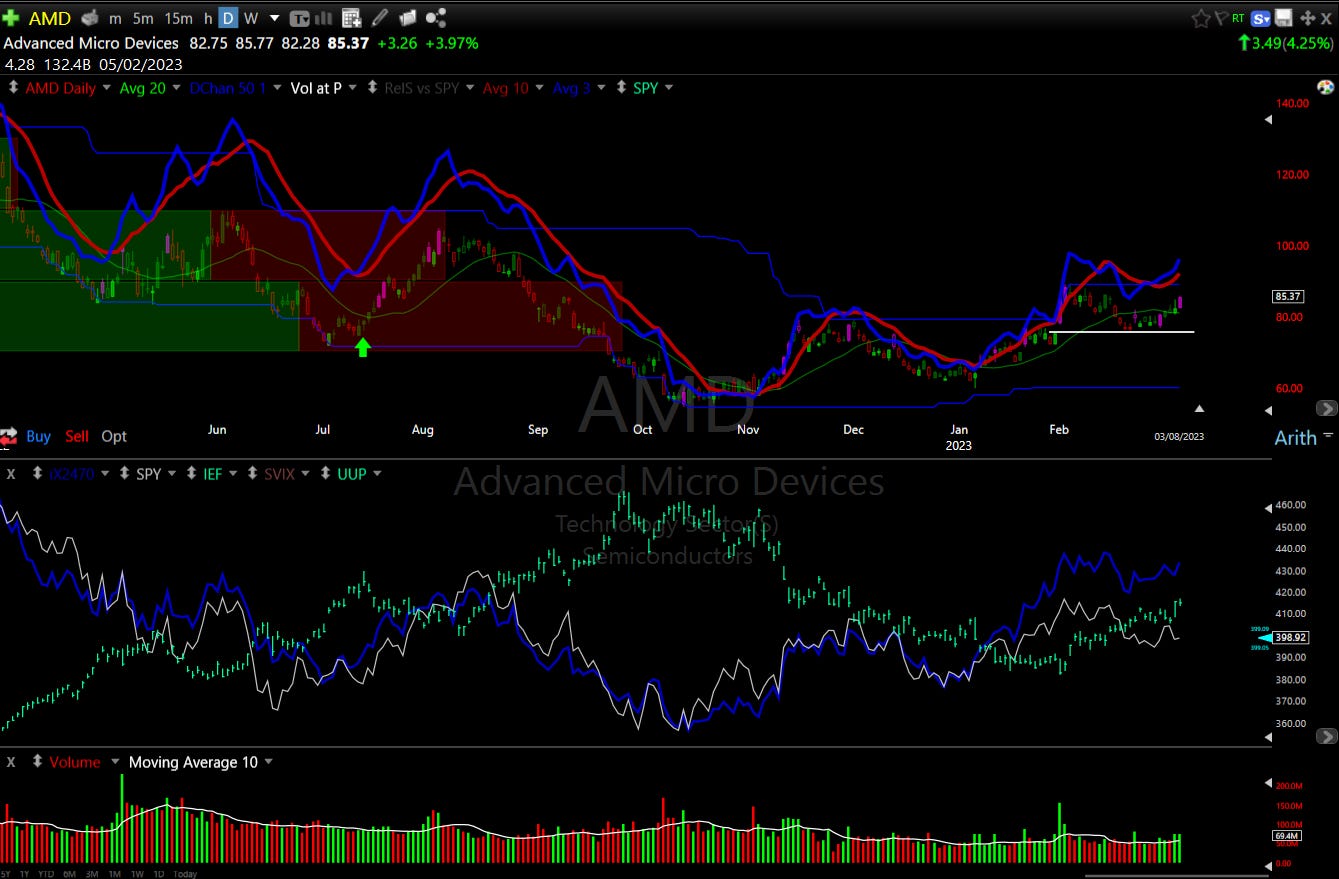Click the star favorite icon
Screen dimensions: 1339x879
(x=1200, y=18)
